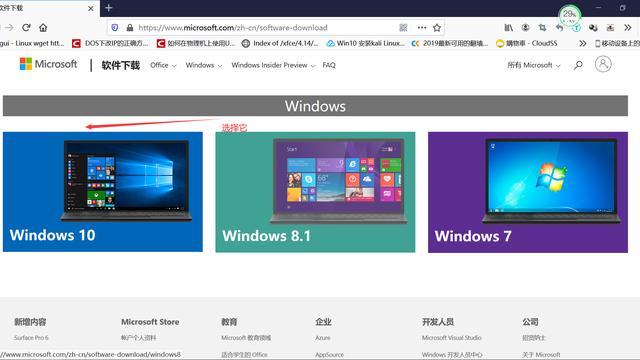The width and height of the screenshot is (640, 360).
Task: Open the Windows 开发人员中心 footer link
Action: coord(452,355)
